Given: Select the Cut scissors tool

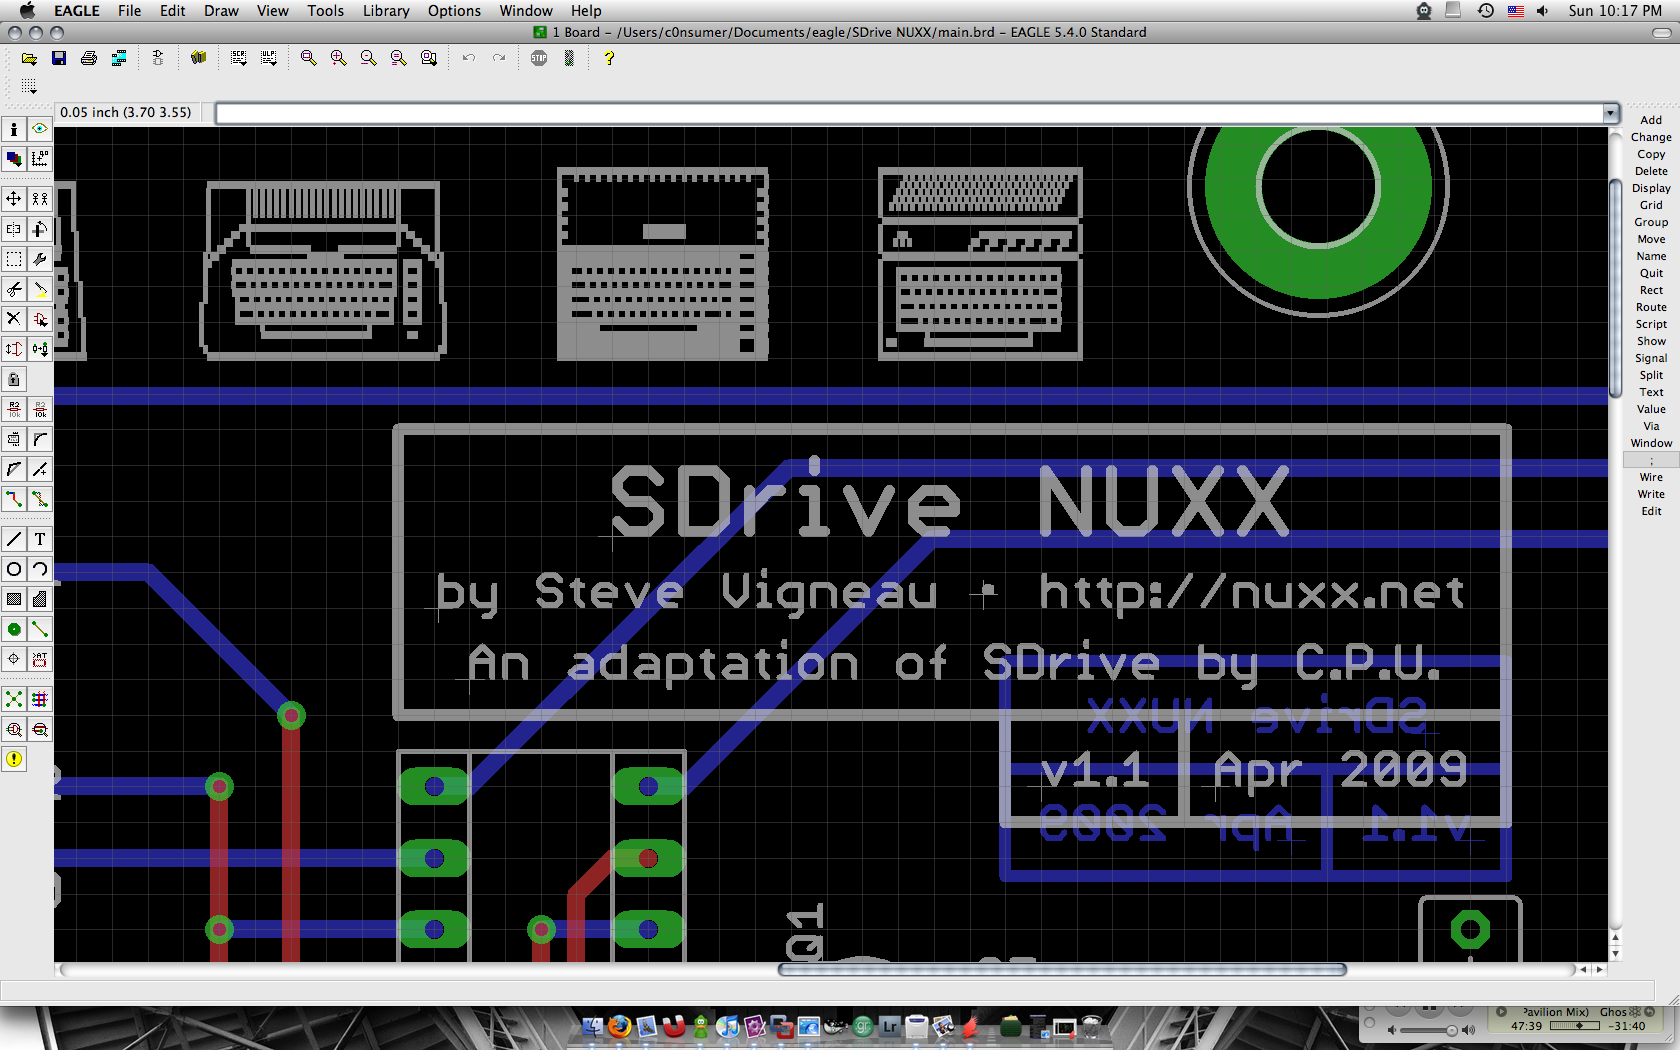Looking at the screenshot, I should tap(14, 289).
